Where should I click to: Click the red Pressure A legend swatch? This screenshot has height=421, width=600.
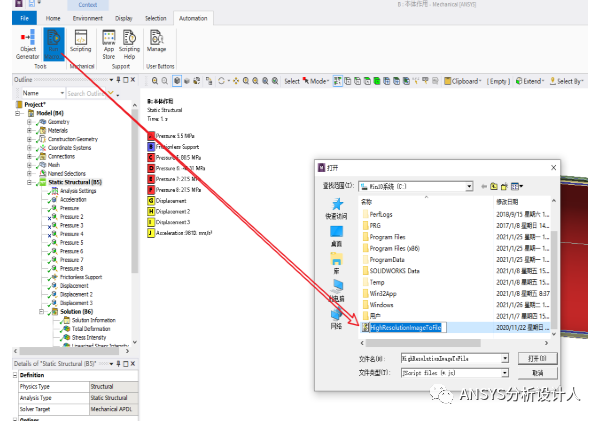click(151, 136)
